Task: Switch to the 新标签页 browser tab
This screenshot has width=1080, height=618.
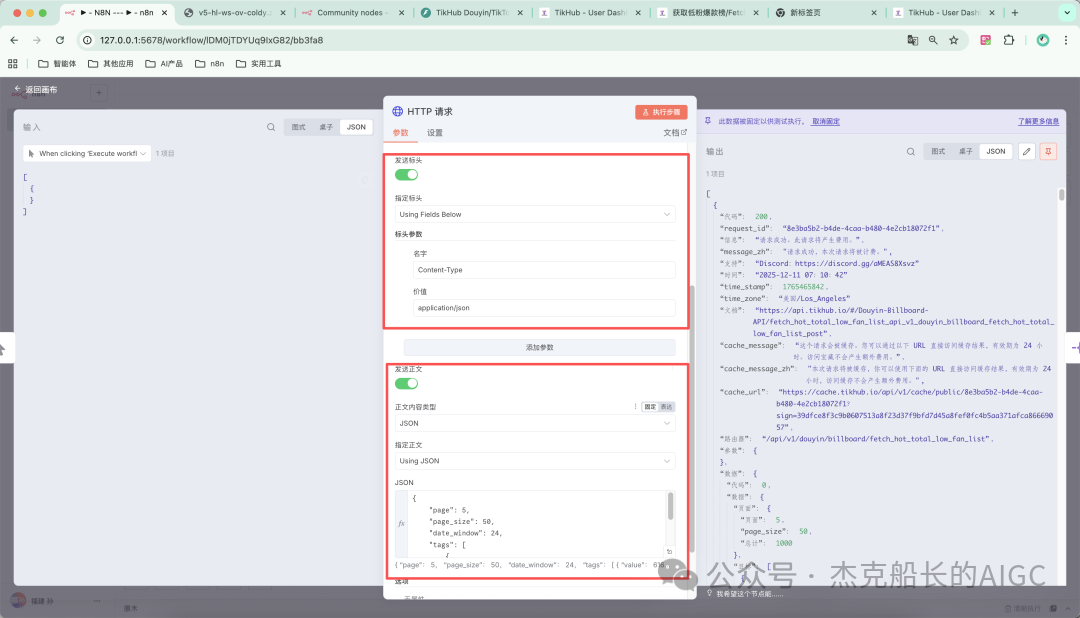Action: (826, 12)
